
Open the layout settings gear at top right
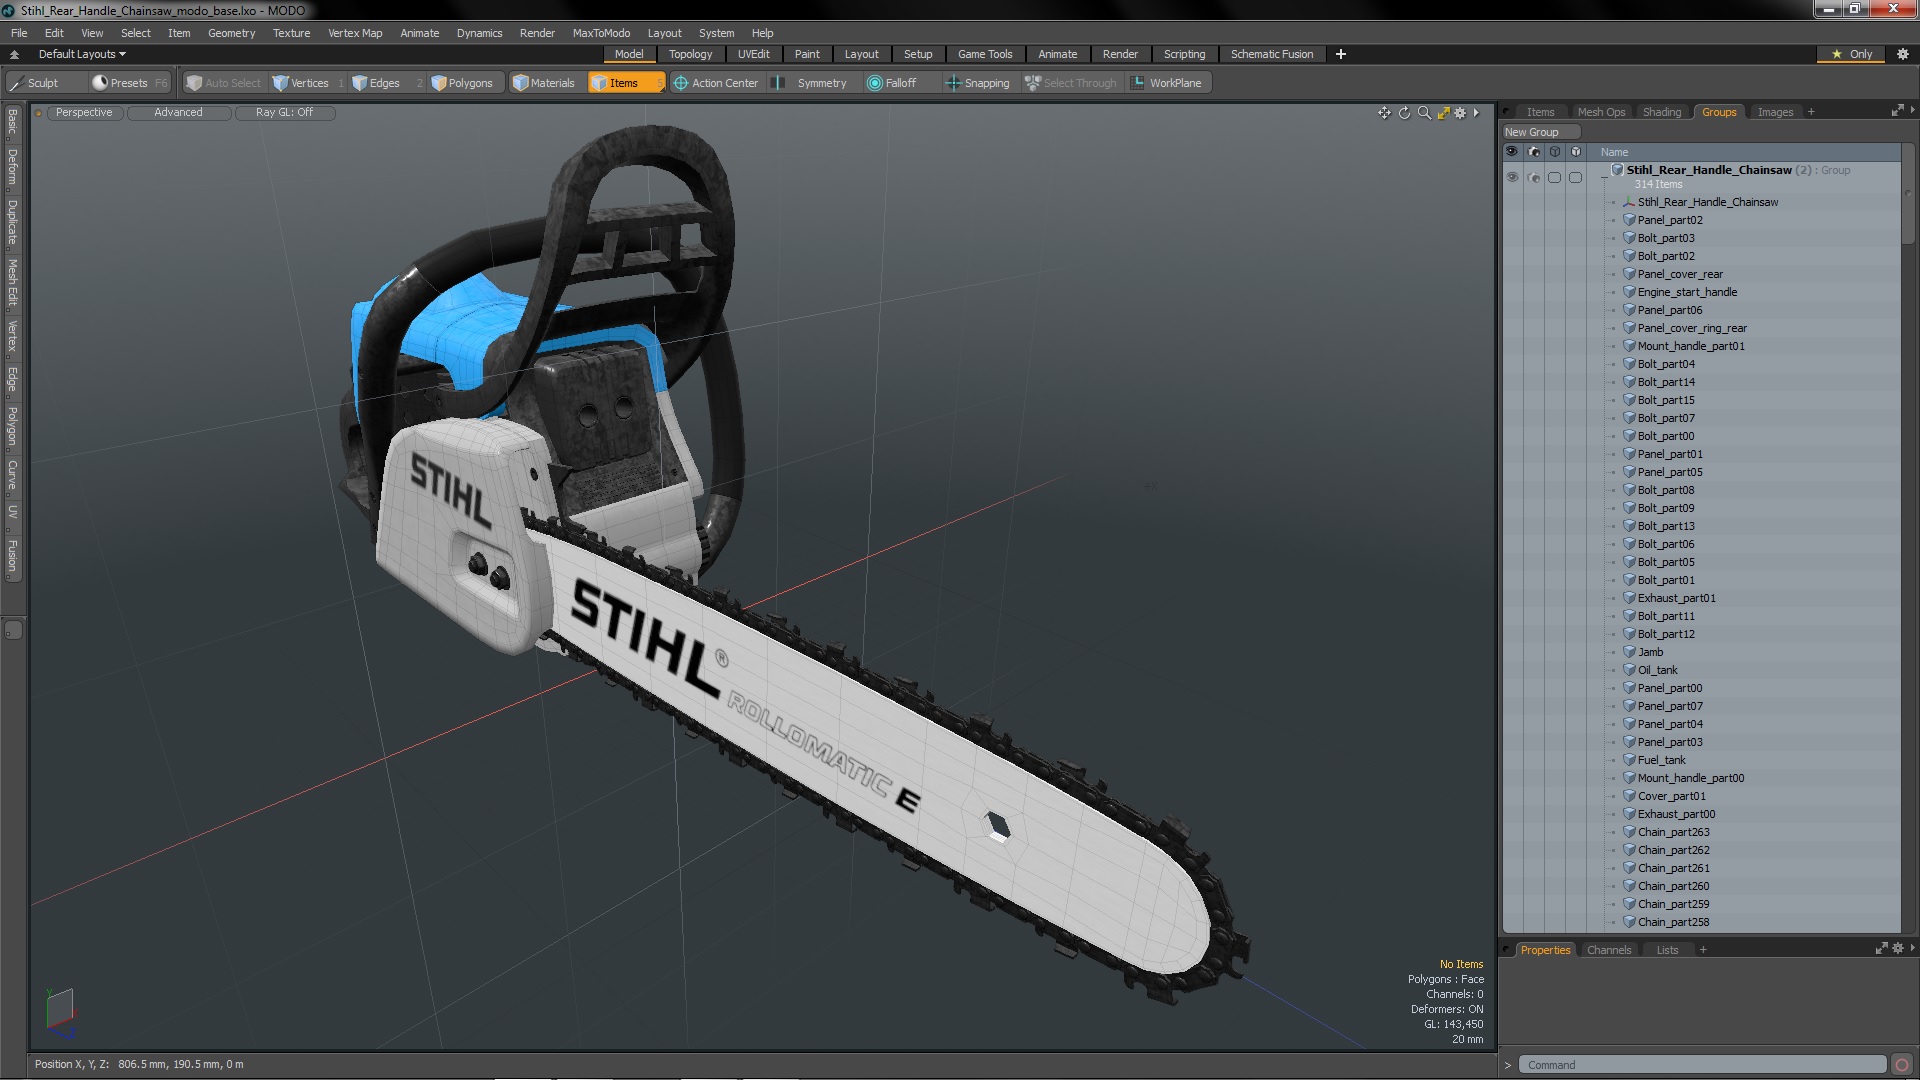point(1902,54)
